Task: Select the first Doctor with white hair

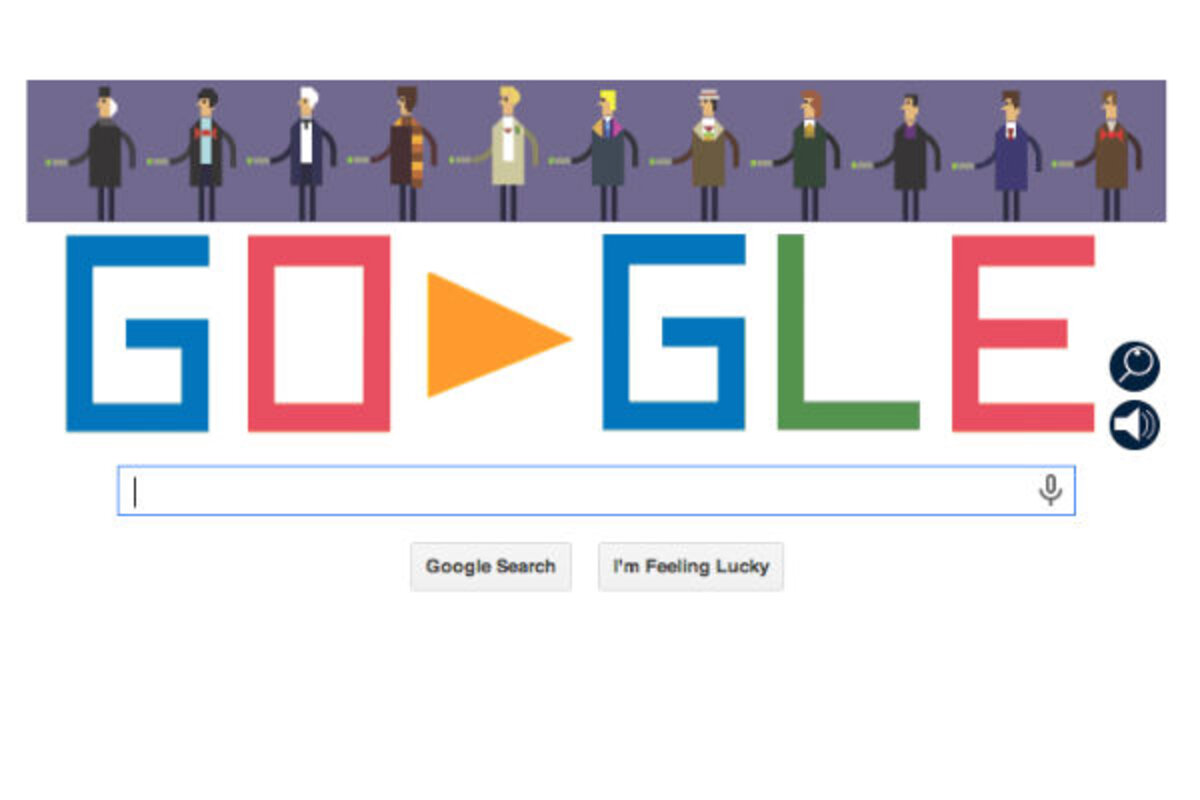Action: coord(104,153)
